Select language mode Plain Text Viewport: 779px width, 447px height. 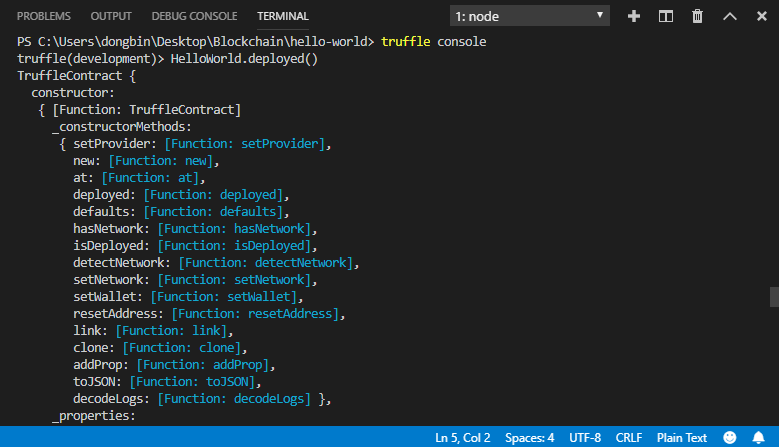click(x=682, y=438)
